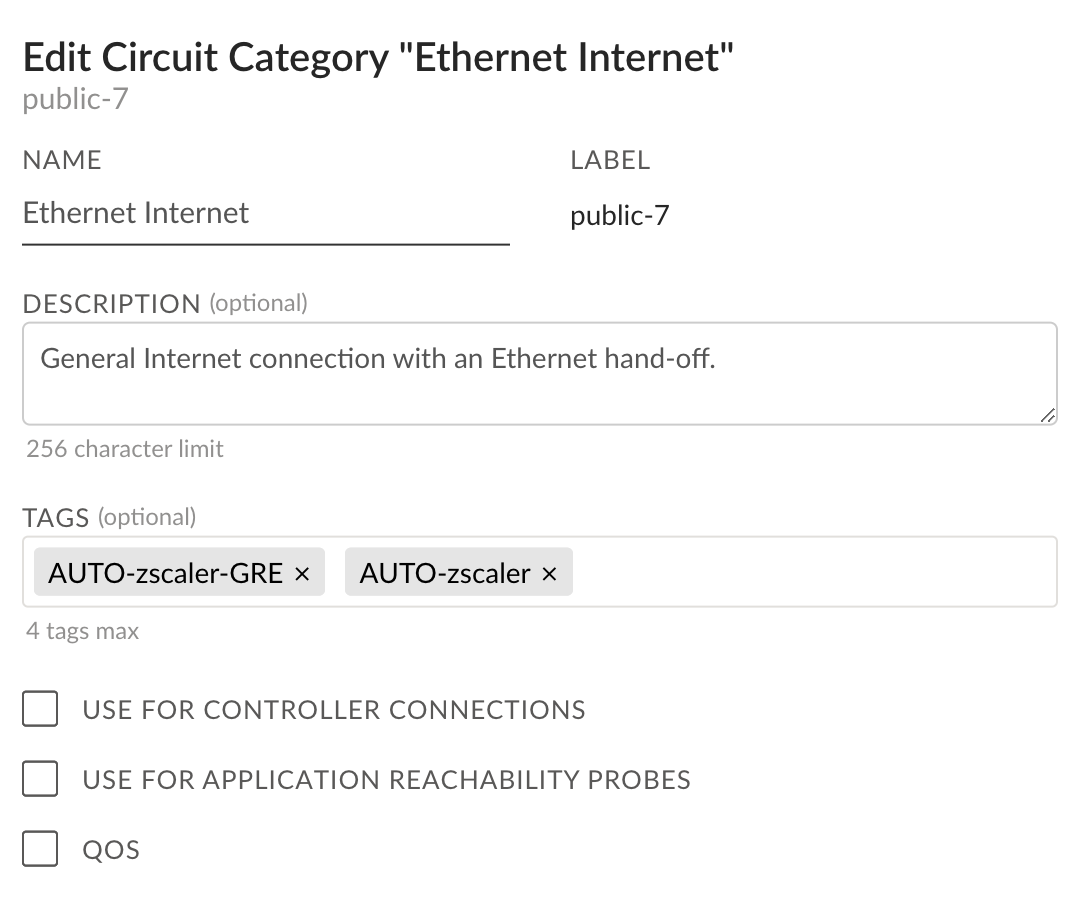Remove the AUTO-zscaler tag
Image resolution: width=1076 pixels, height=922 pixels.
[549, 574]
